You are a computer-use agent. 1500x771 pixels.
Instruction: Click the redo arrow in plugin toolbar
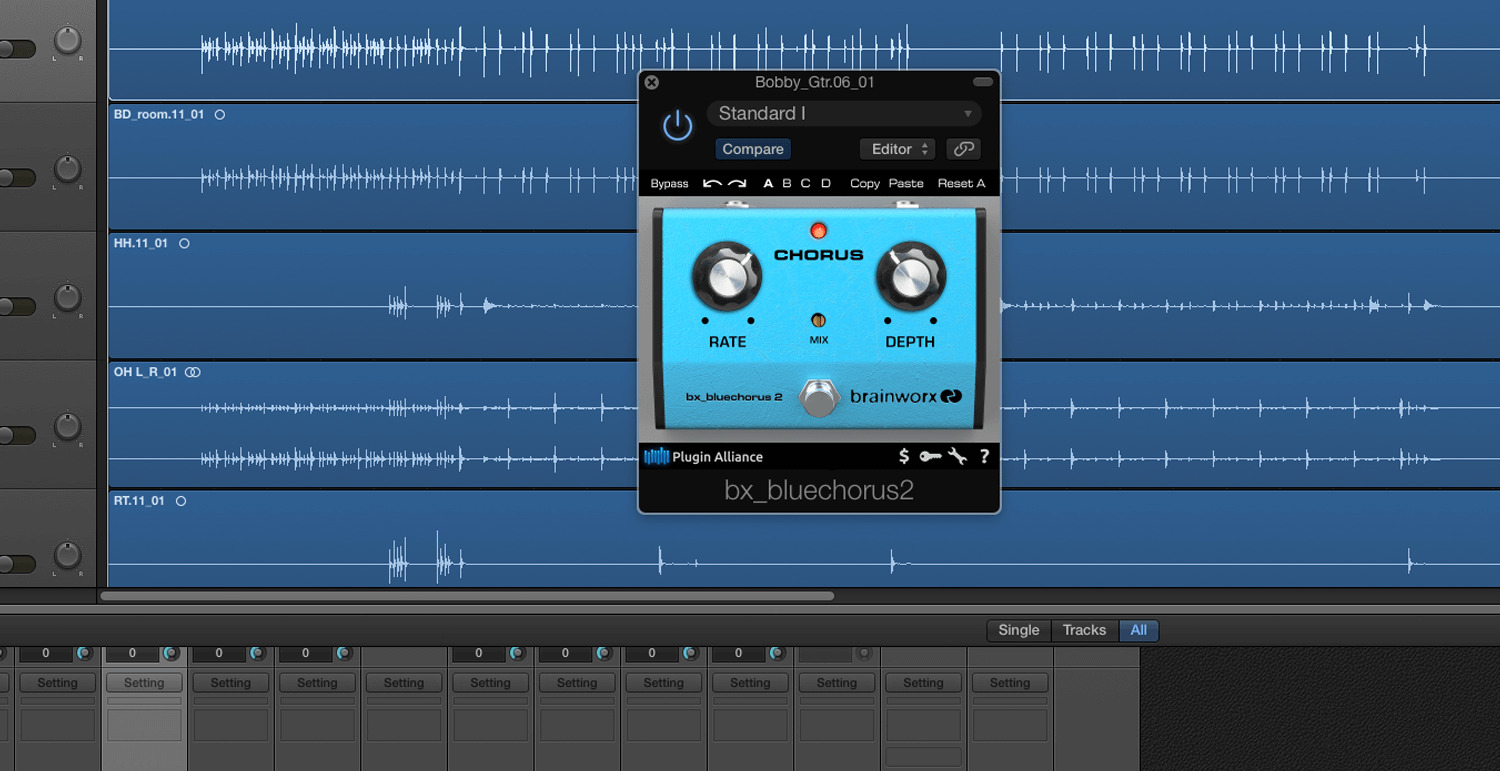(x=737, y=183)
